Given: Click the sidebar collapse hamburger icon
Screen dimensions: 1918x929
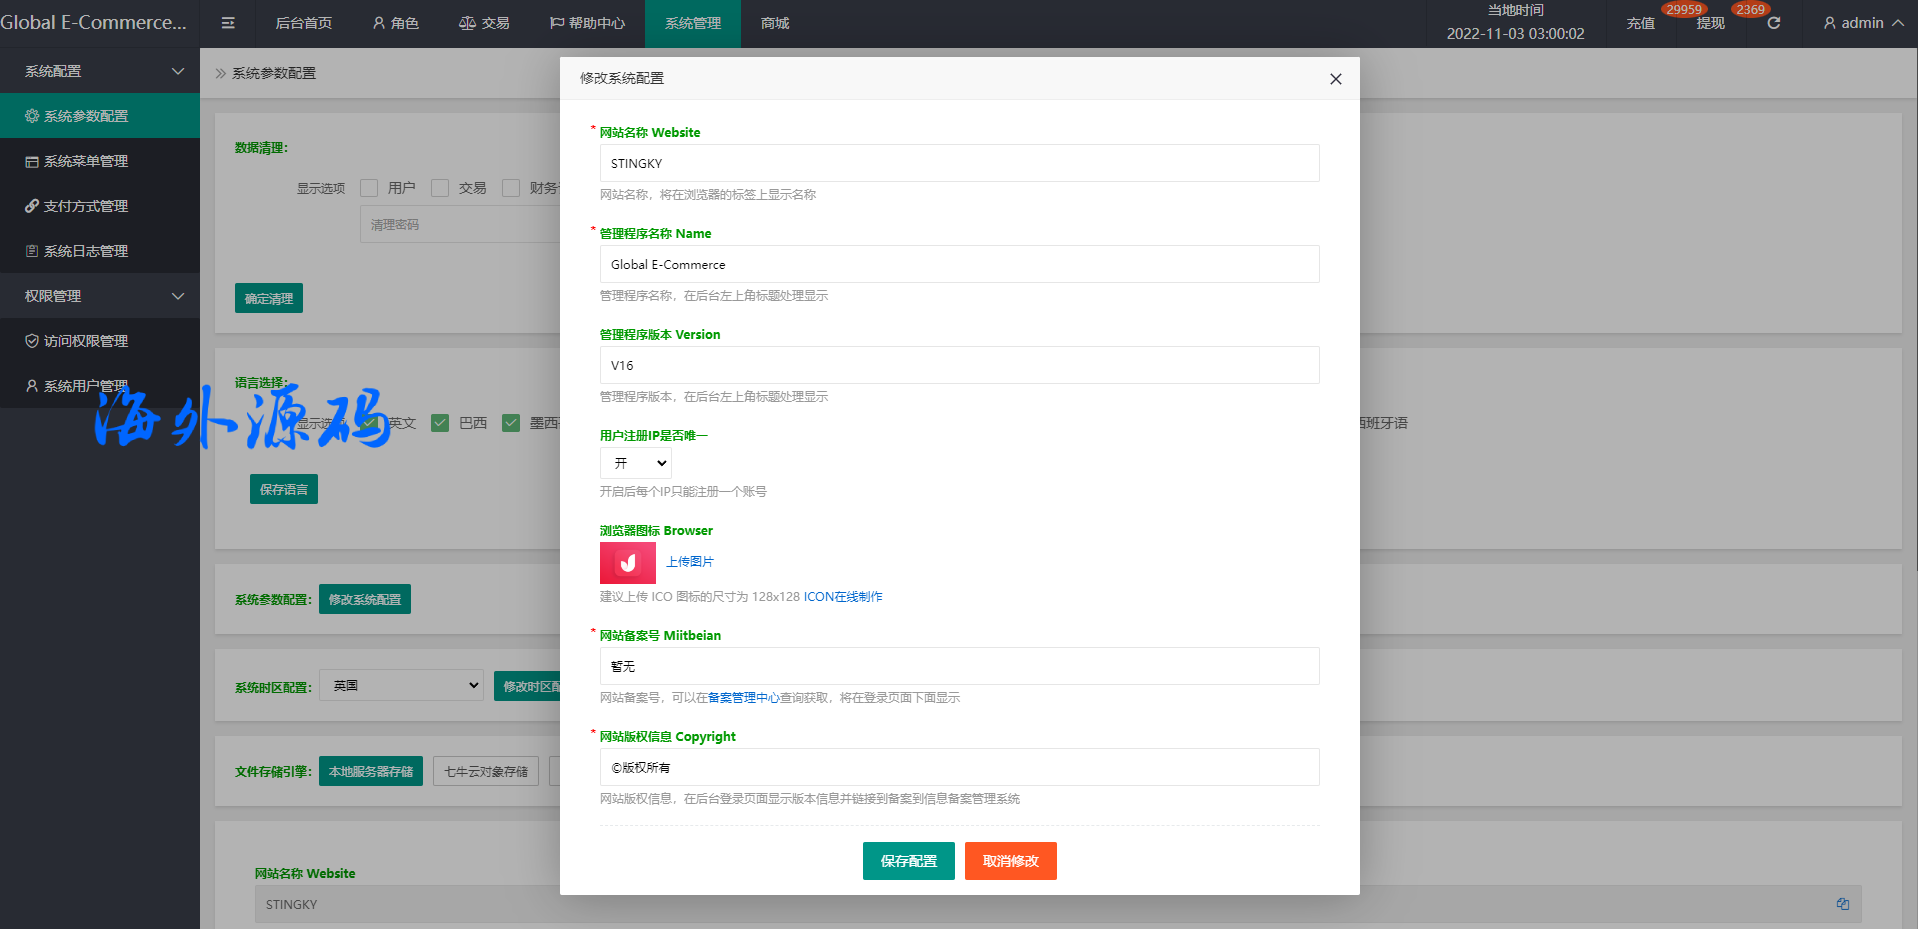Looking at the screenshot, I should pos(228,23).
